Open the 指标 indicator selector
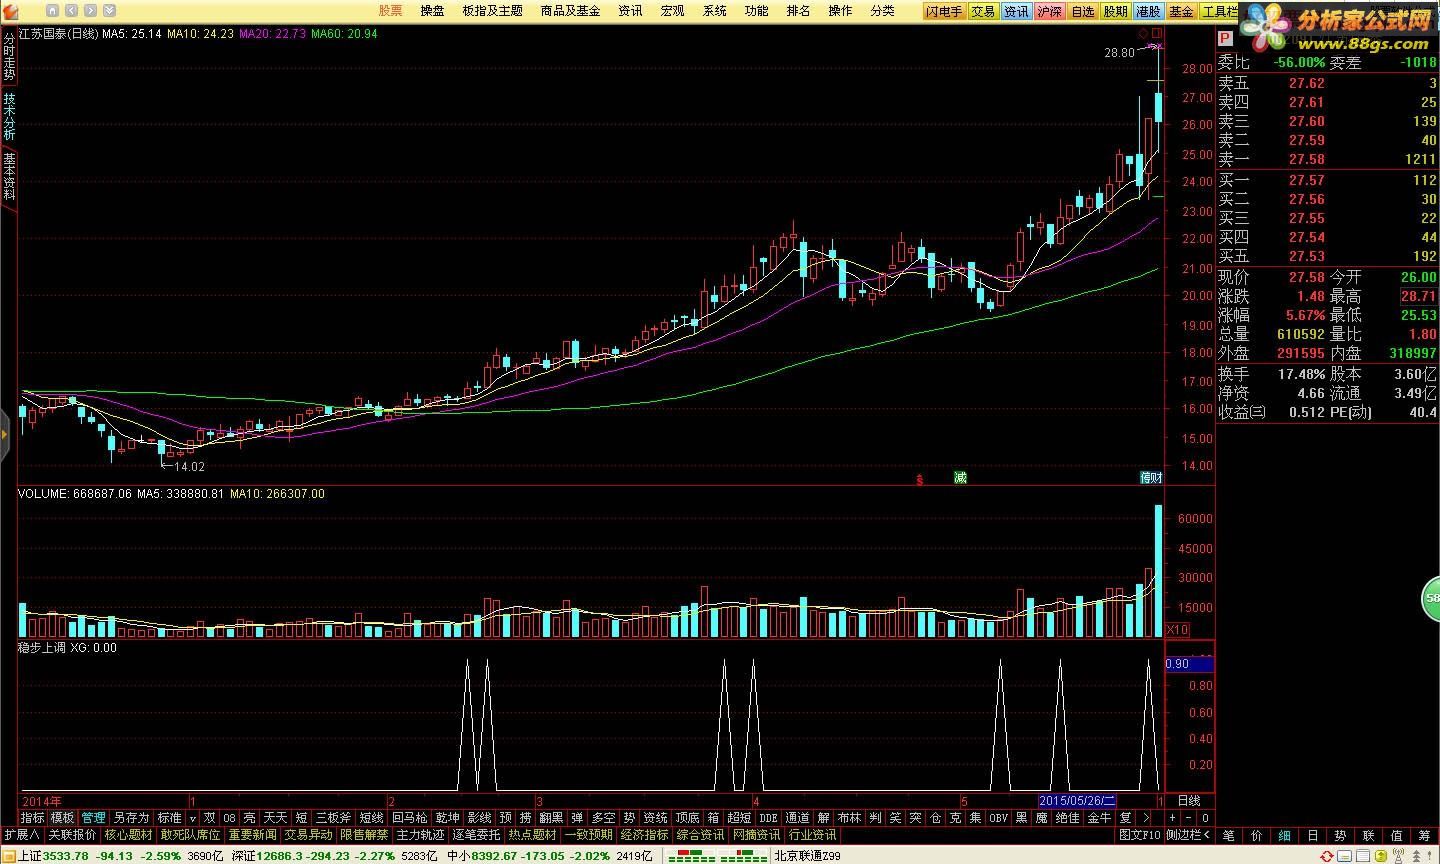Image resolution: width=1440 pixels, height=864 pixels. (x=32, y=818)
